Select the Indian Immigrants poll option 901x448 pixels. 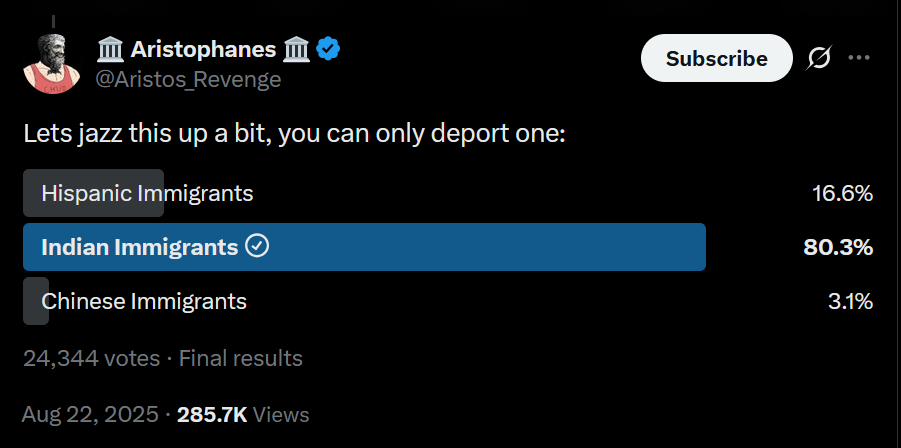click(x=139, y=247)
